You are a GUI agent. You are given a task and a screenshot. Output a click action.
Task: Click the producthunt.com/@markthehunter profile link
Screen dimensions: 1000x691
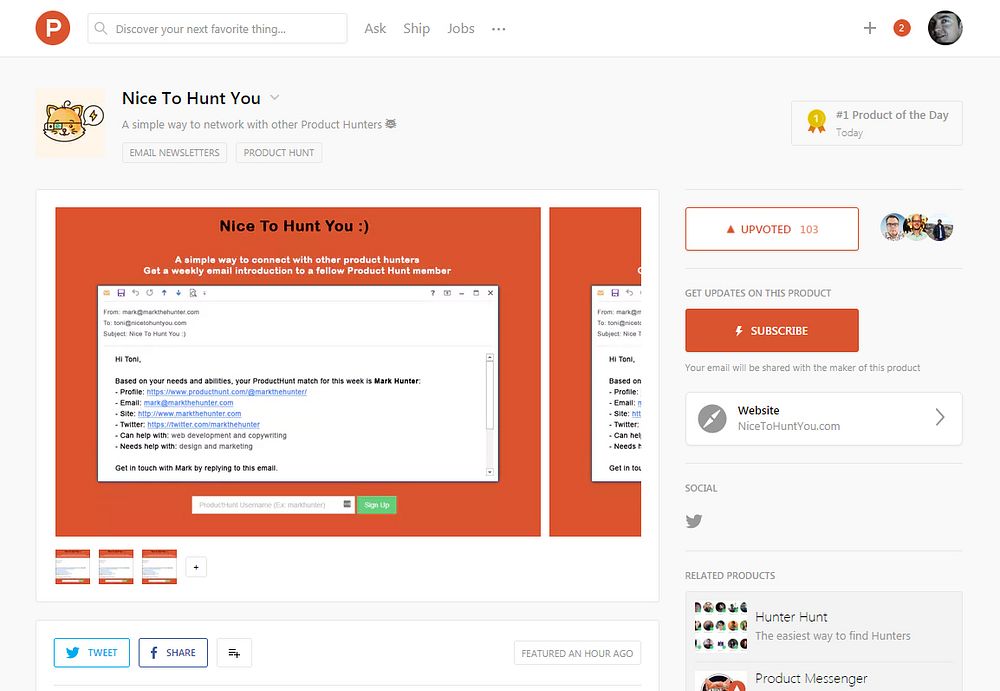pyautogui.click(x=226, y=392)
